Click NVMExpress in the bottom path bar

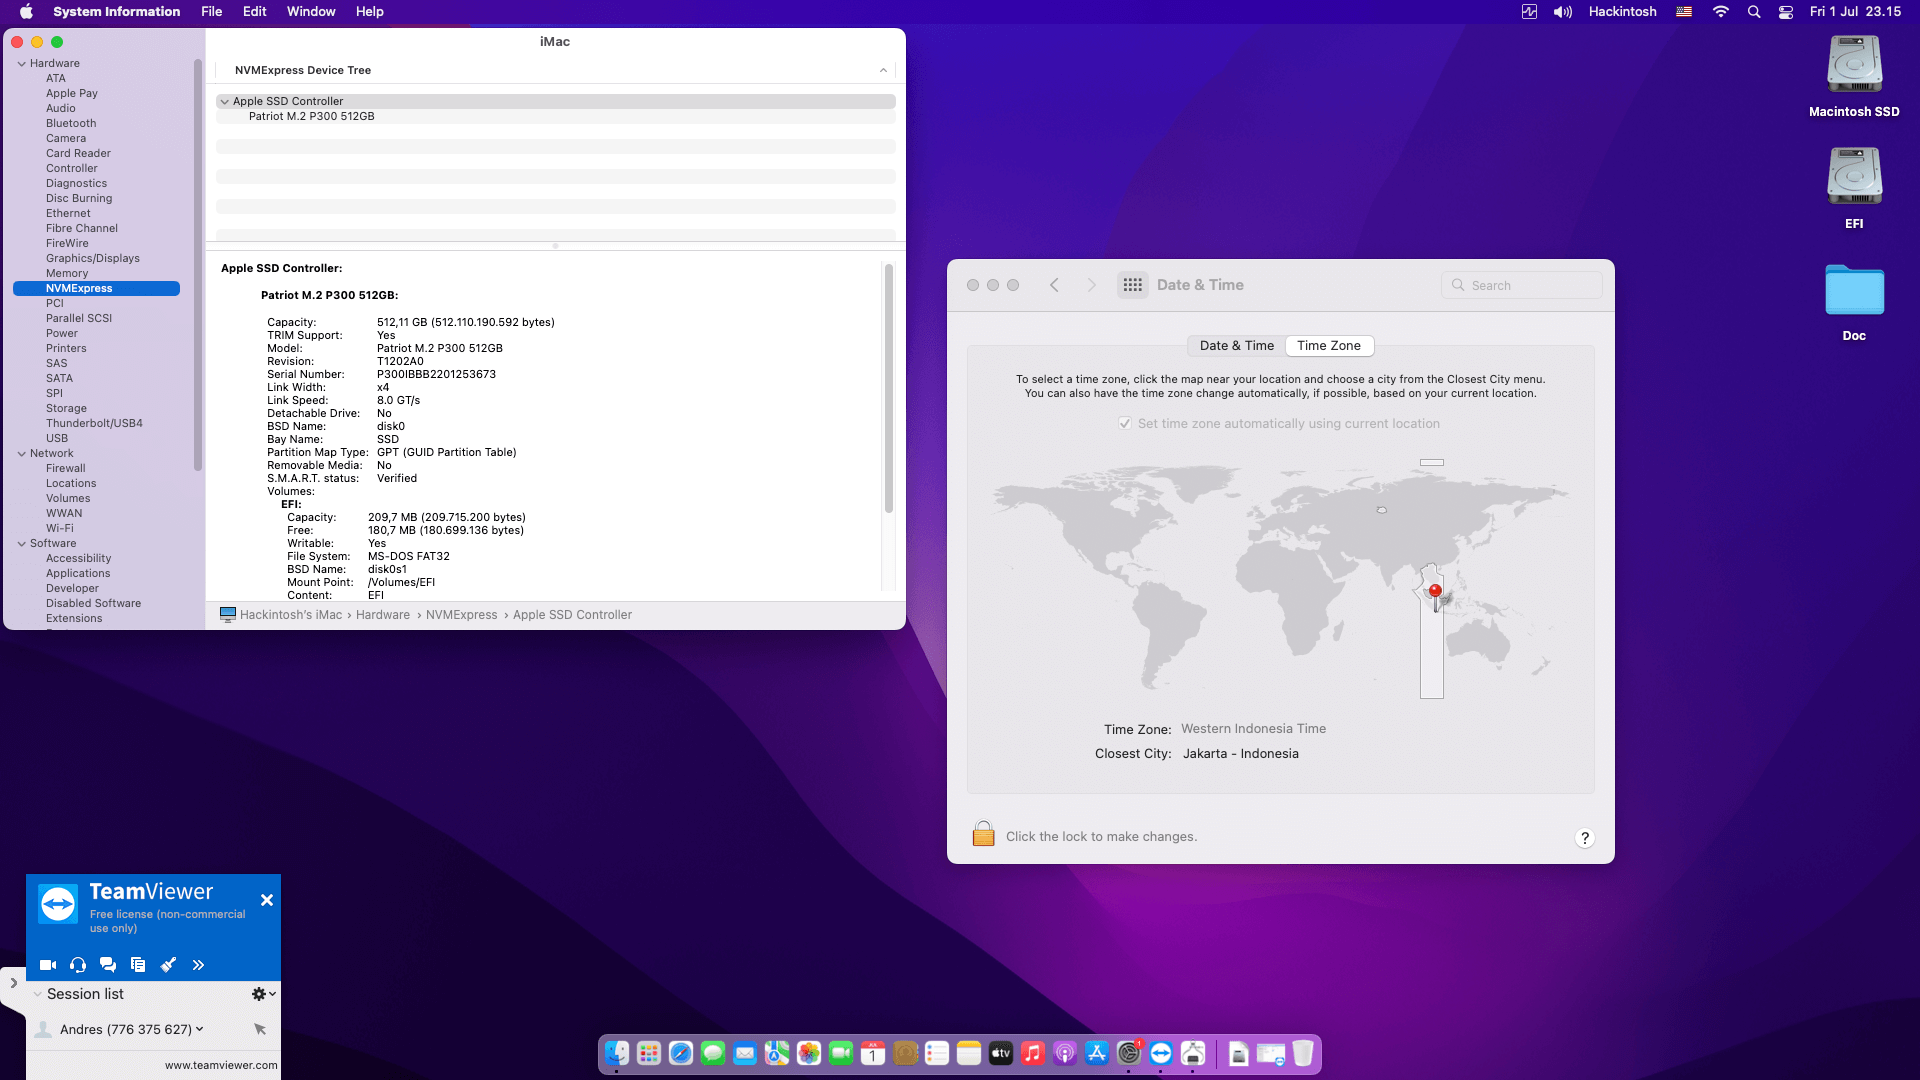coord(461,615)
